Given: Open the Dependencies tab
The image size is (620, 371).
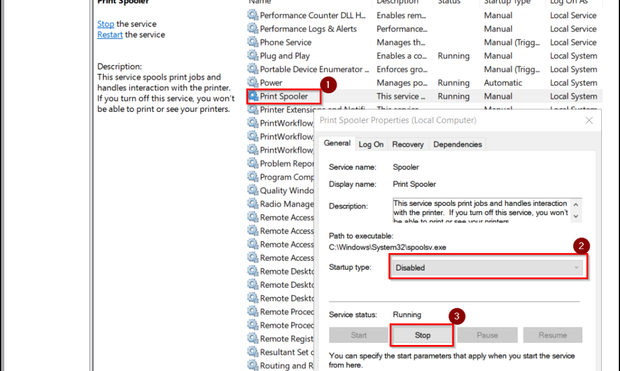Looking at the screenshot, I should pyautogui.click(x=457, y=144).
